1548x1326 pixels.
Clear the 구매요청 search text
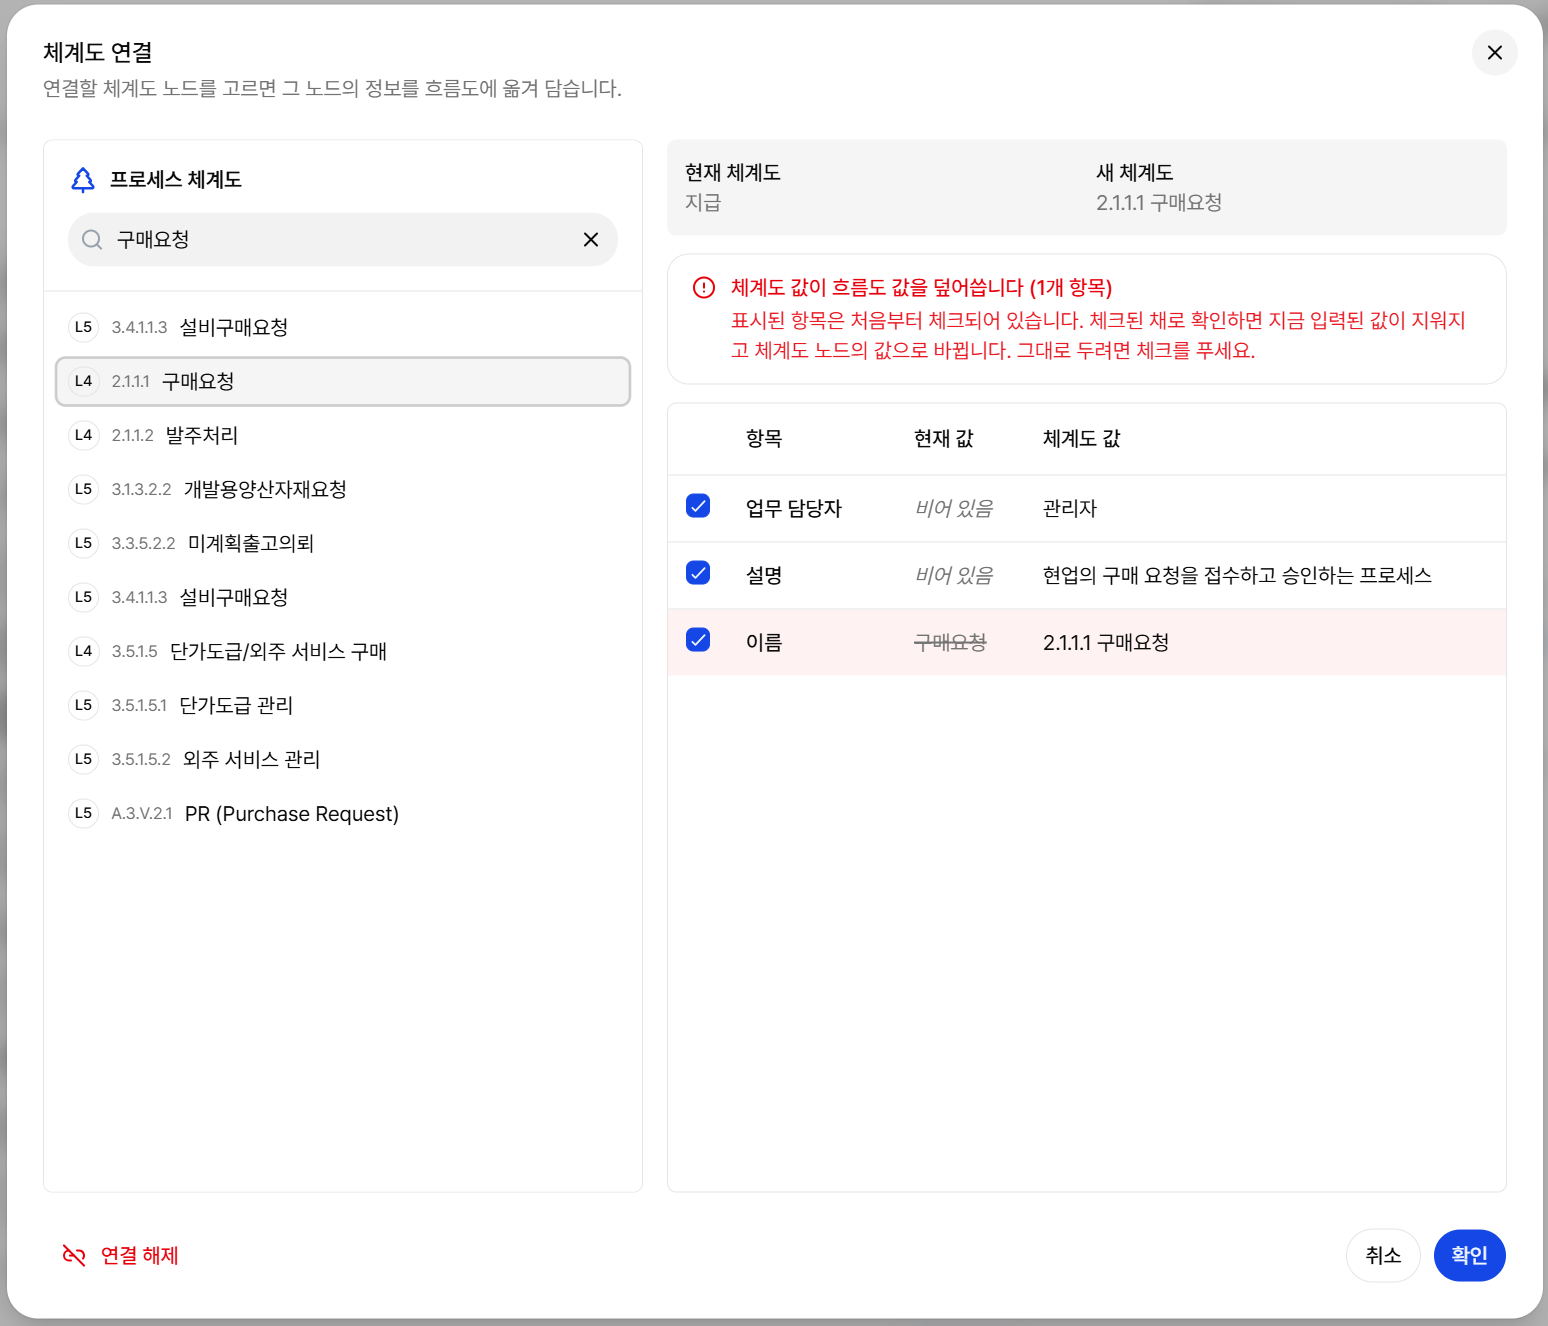(x=591, y=239)
